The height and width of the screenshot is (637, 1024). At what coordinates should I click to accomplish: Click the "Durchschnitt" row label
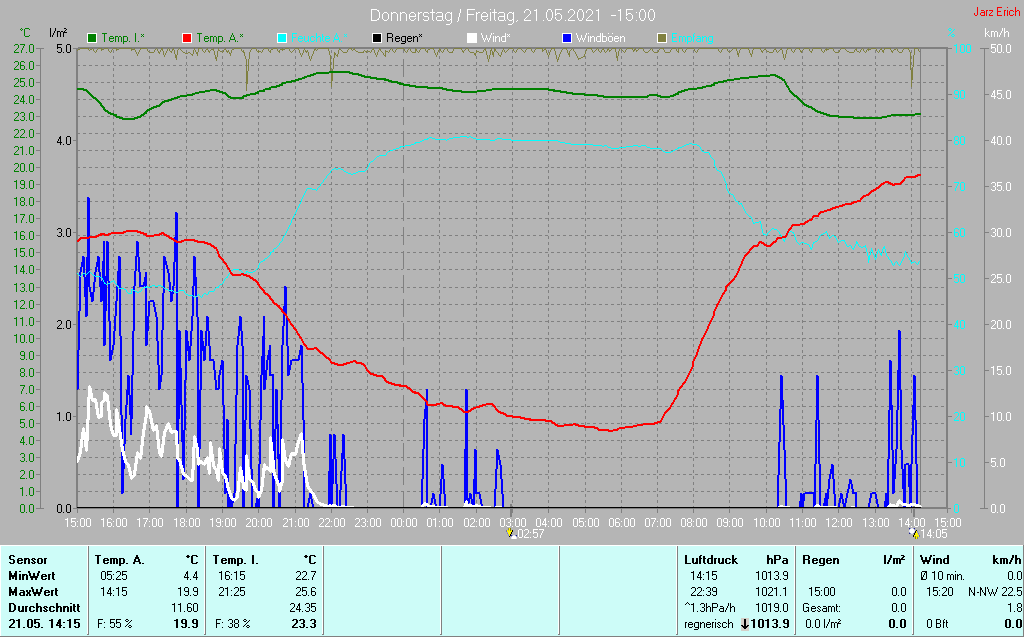42,608
